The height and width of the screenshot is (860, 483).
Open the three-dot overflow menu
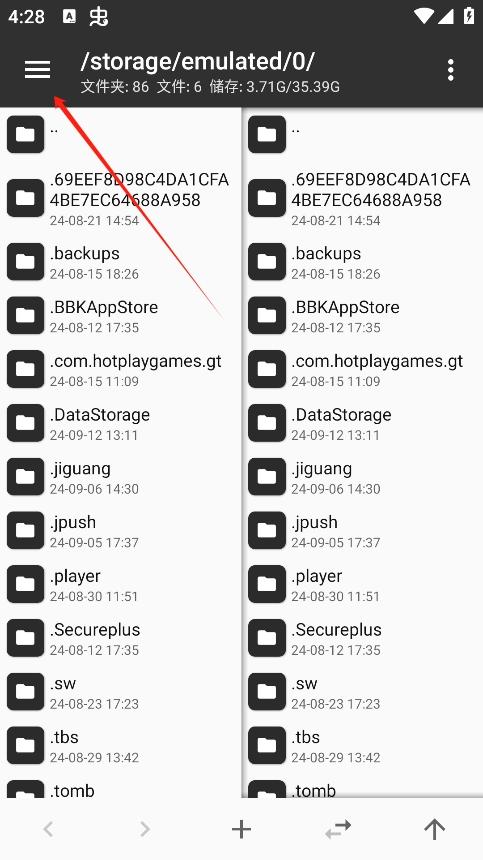click(451, 70)
